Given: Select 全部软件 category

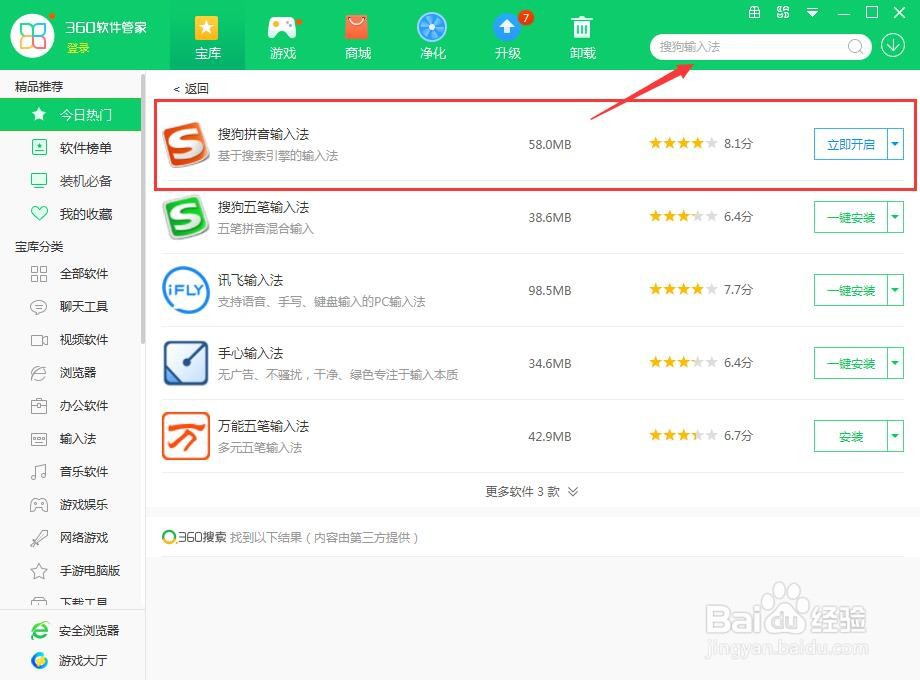Looking at the screenshot, I should pos(70,273).
